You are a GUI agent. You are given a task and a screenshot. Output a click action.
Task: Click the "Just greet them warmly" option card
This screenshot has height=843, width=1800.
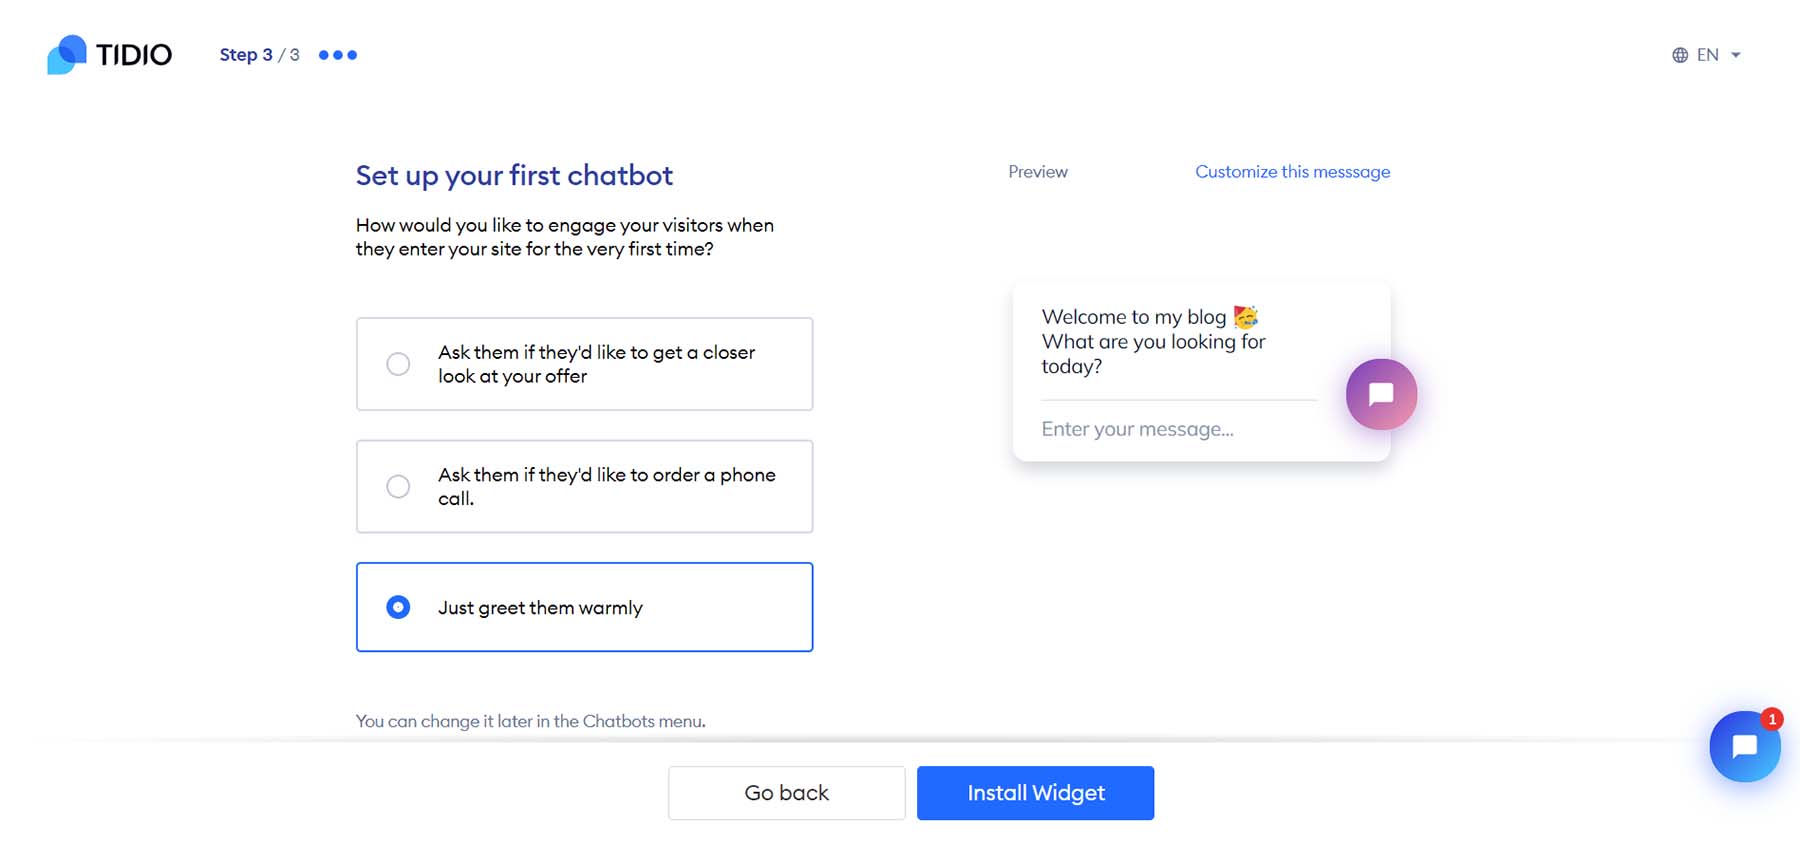point(584,607)
